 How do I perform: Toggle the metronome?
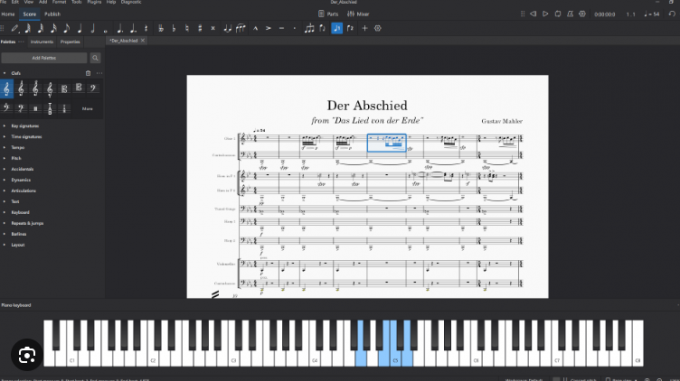click(570, 14)
